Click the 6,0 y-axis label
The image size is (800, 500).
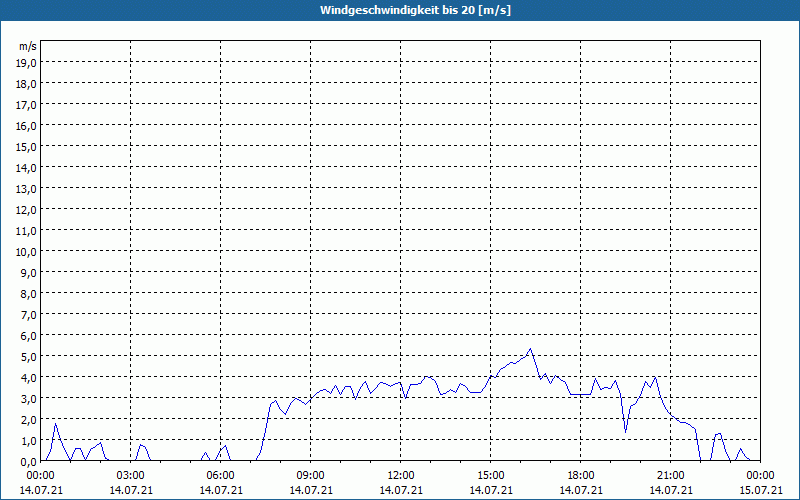(x=29, y=336)
